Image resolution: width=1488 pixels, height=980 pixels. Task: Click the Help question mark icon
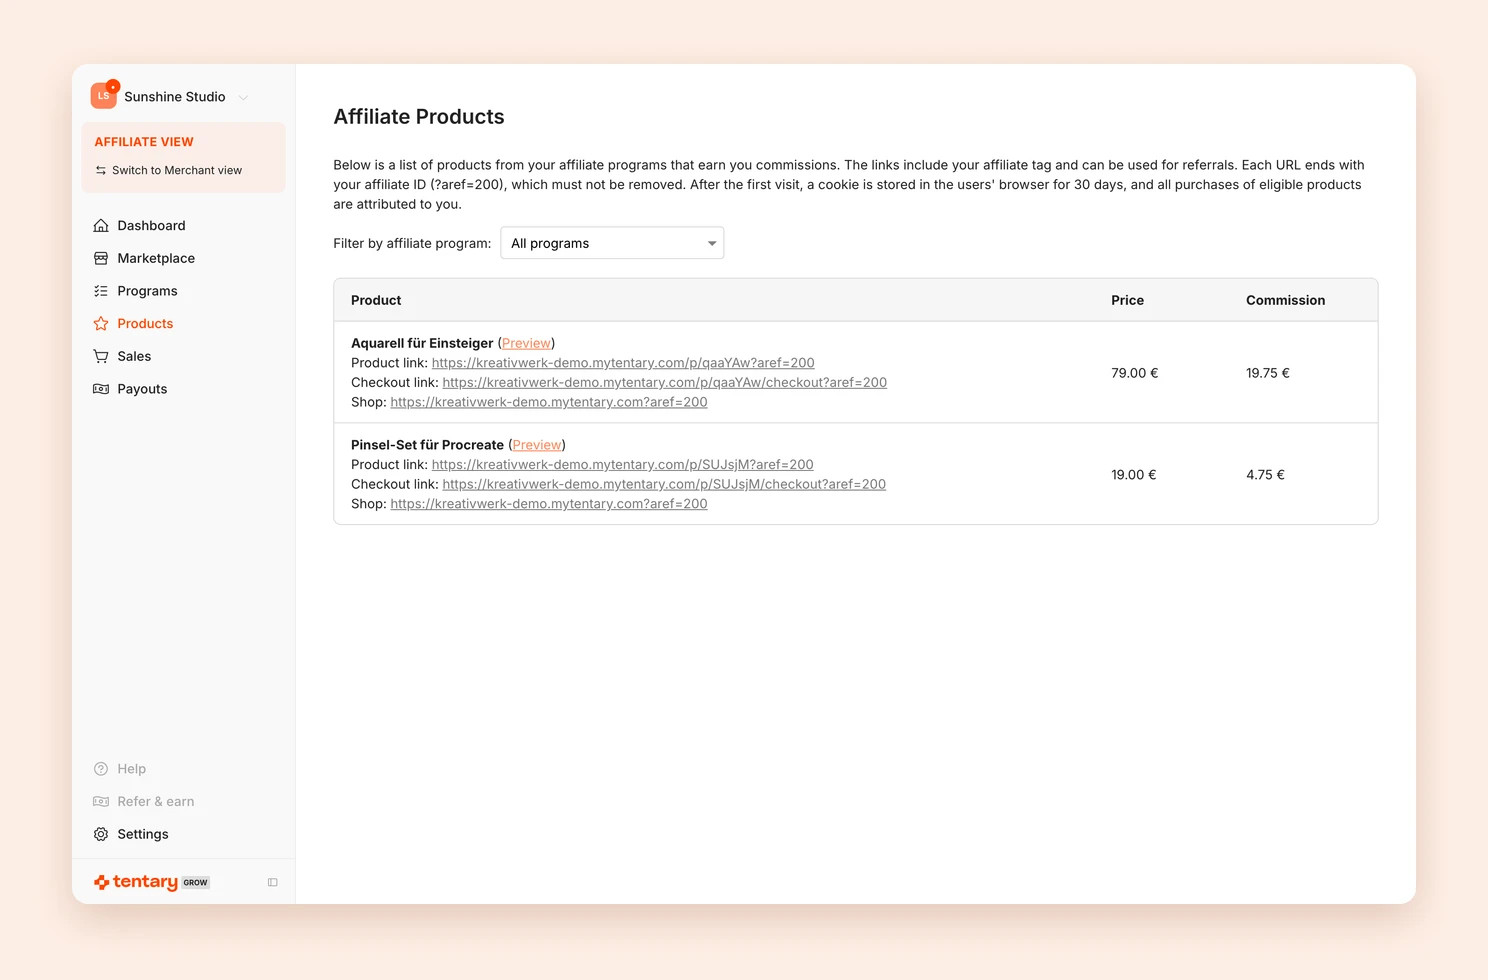(x=101, y=769)
